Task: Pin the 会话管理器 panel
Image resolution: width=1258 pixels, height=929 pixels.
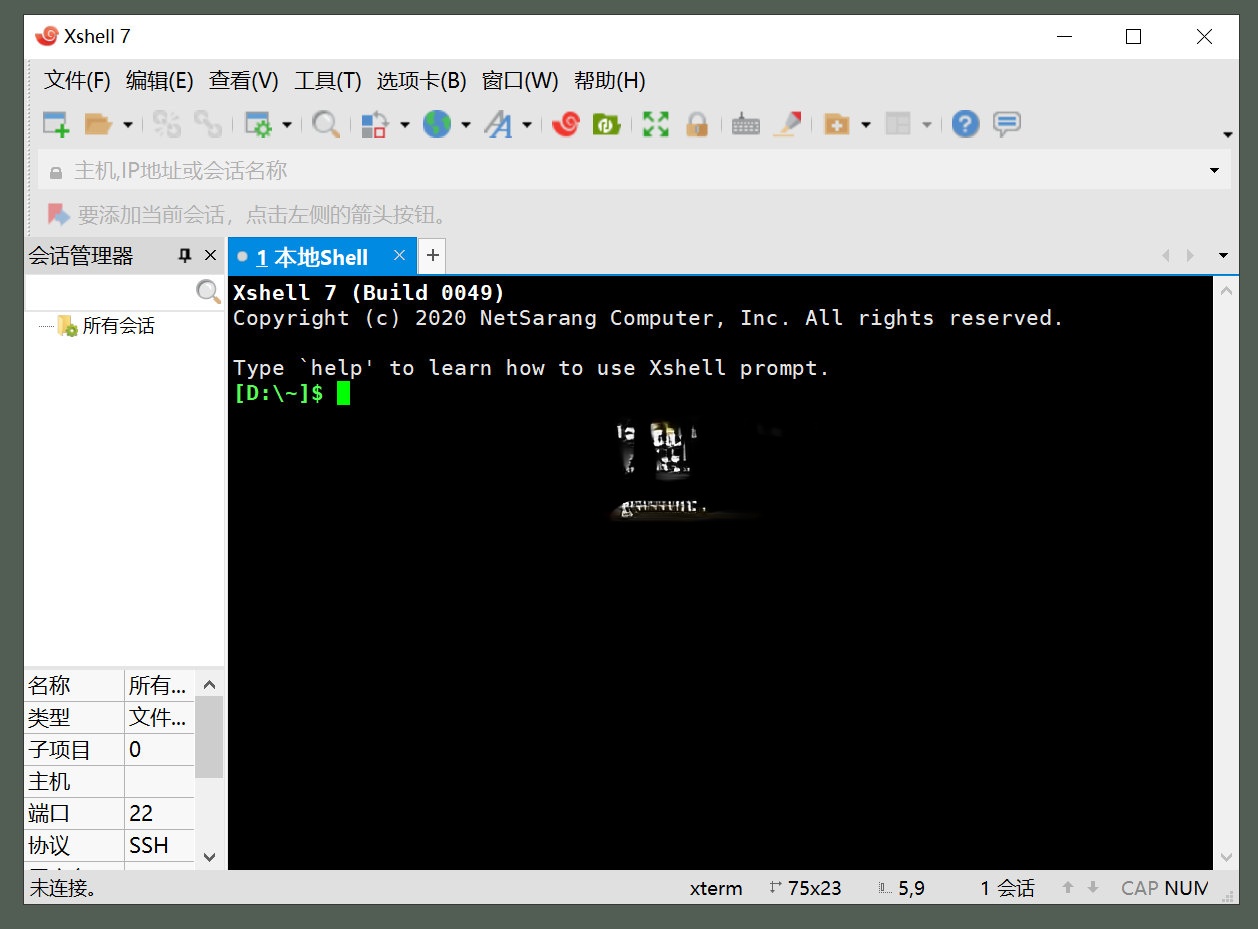Action: coord(183,256)
